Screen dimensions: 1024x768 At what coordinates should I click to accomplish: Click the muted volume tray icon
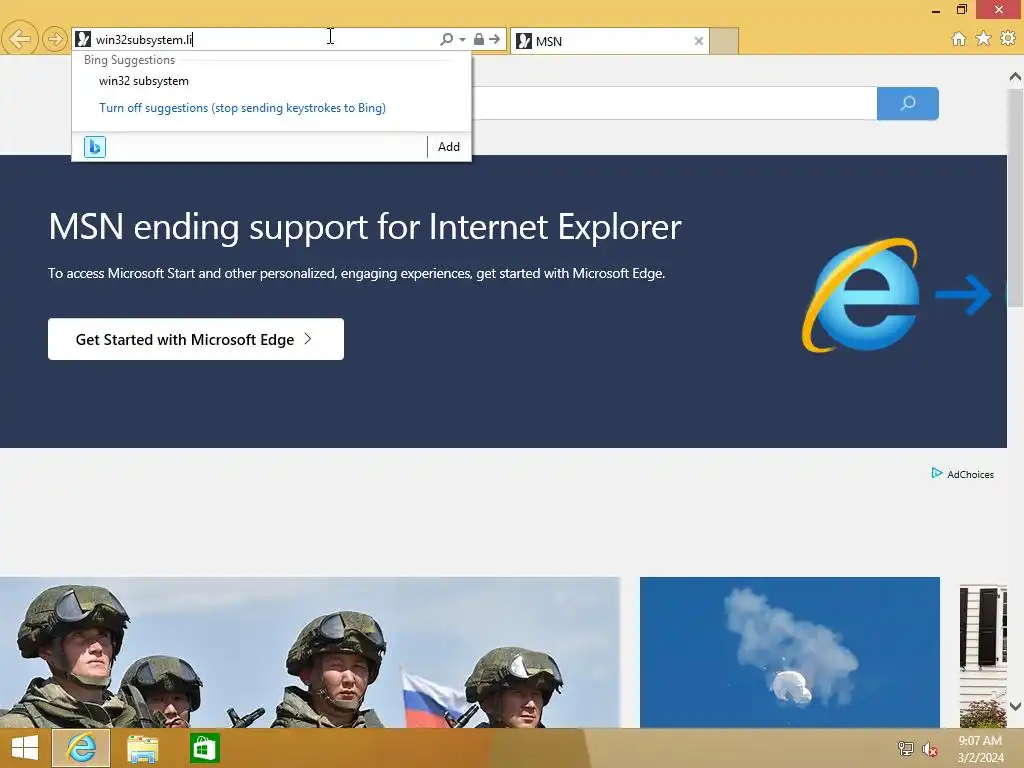point(929,749)
